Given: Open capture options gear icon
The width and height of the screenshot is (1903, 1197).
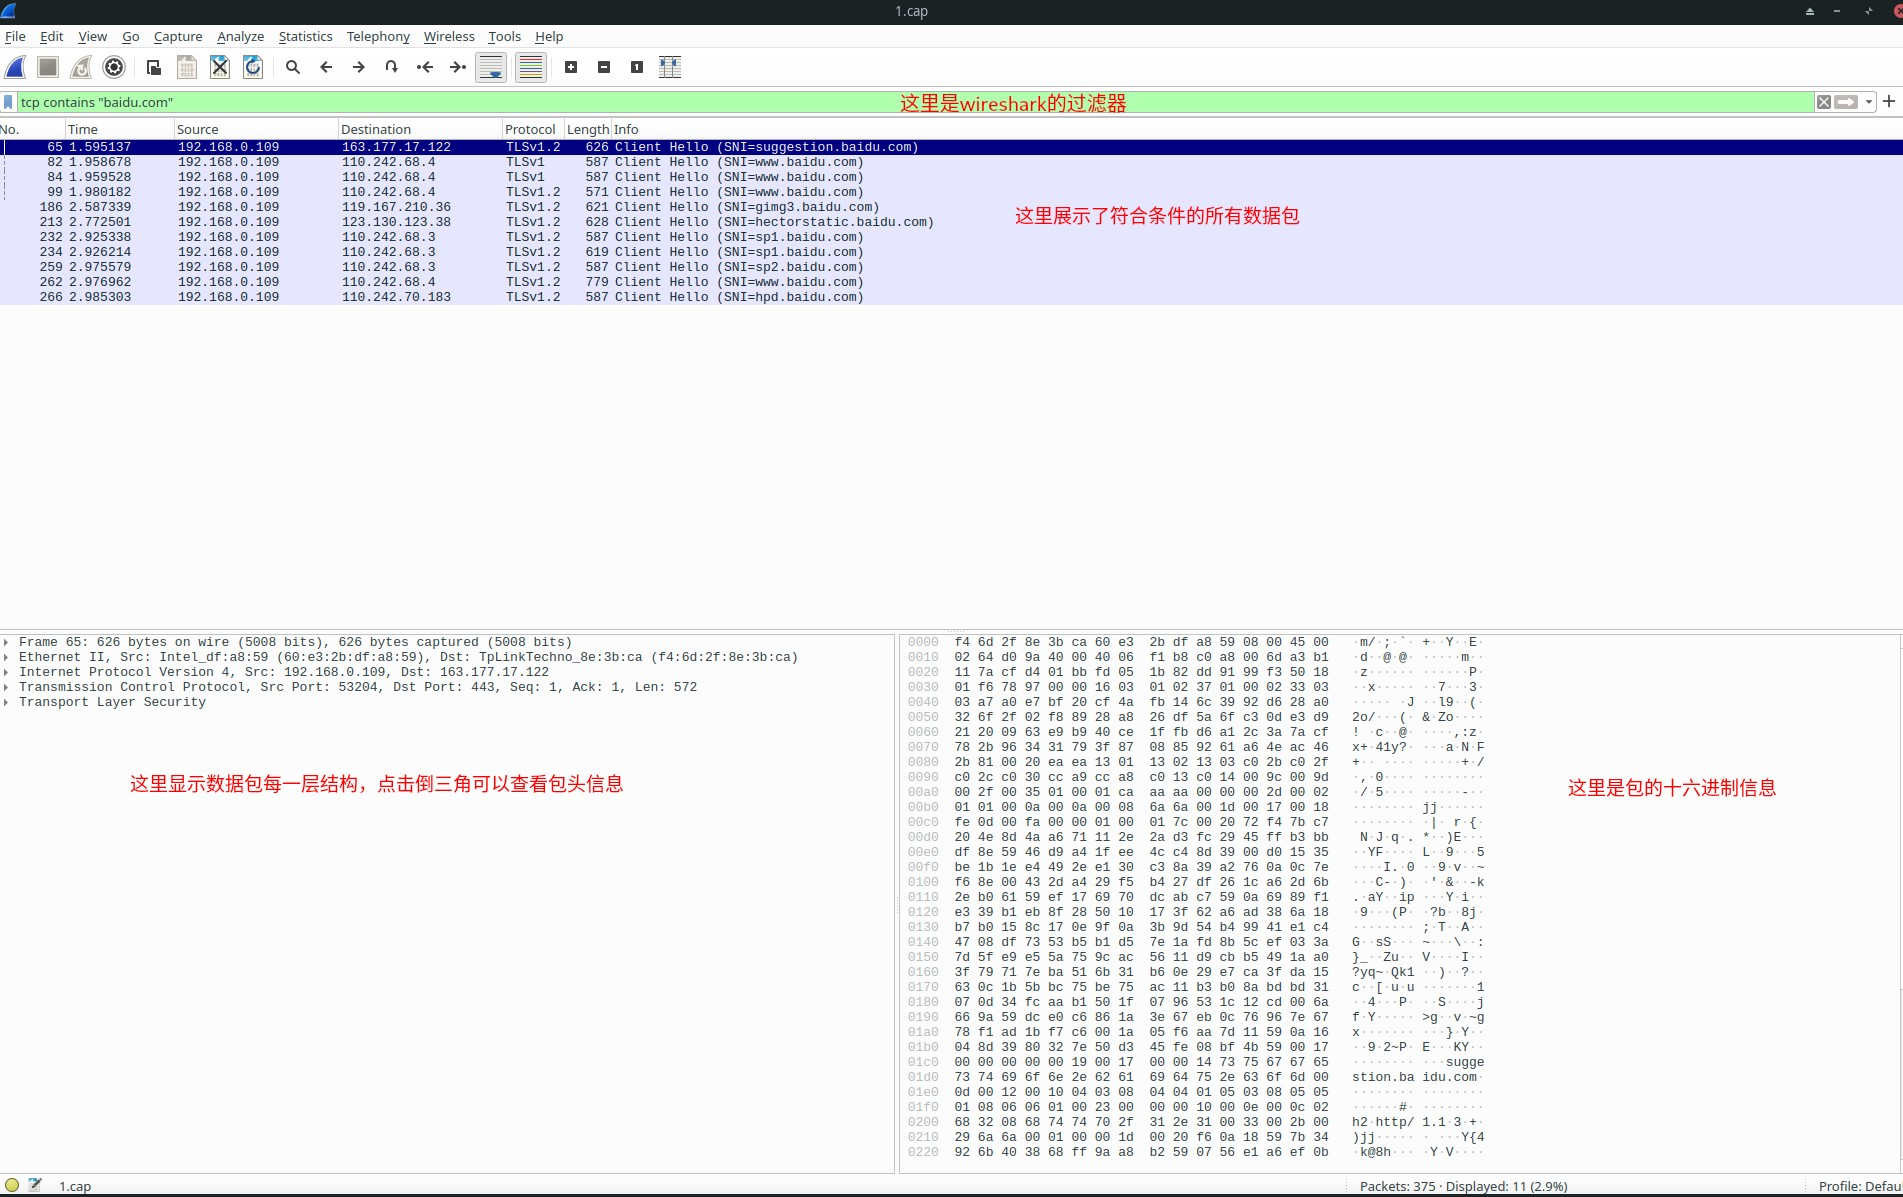Looking at the screenshot, I should point(114,67).
